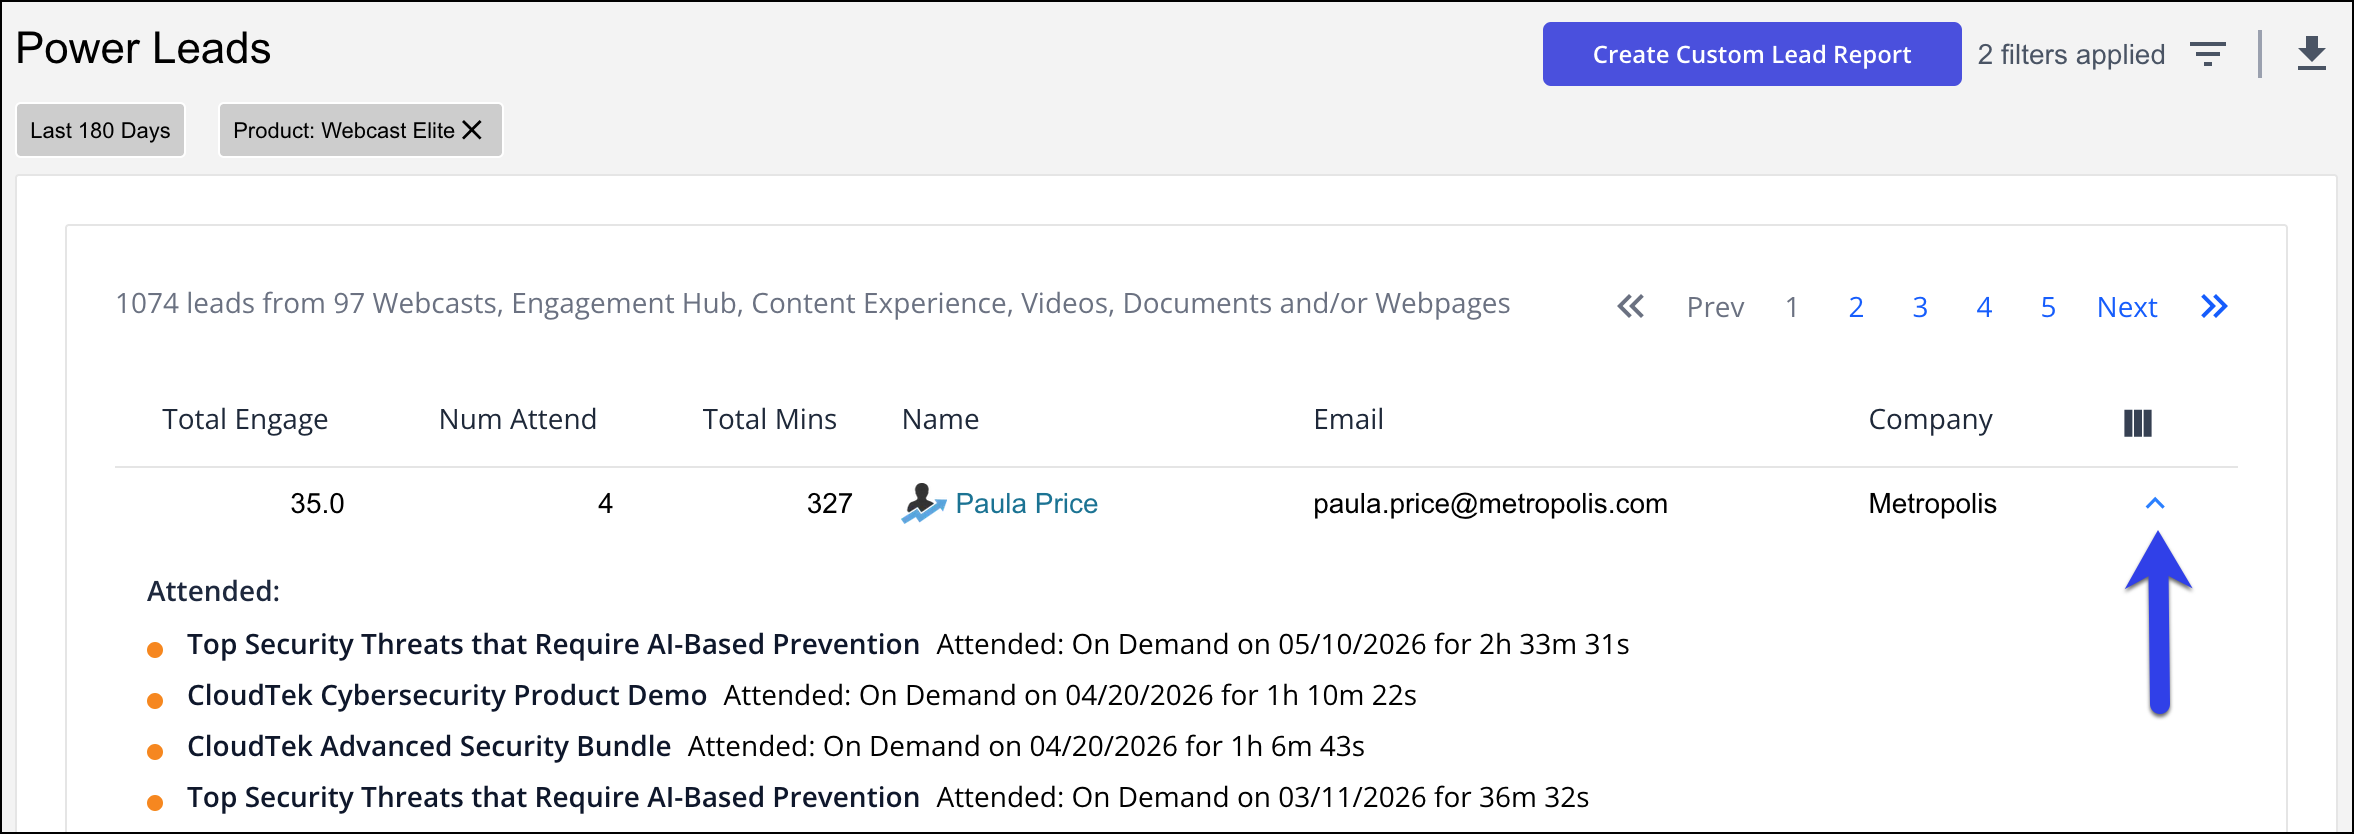Jump to the first page of leads

point(1631,307)
